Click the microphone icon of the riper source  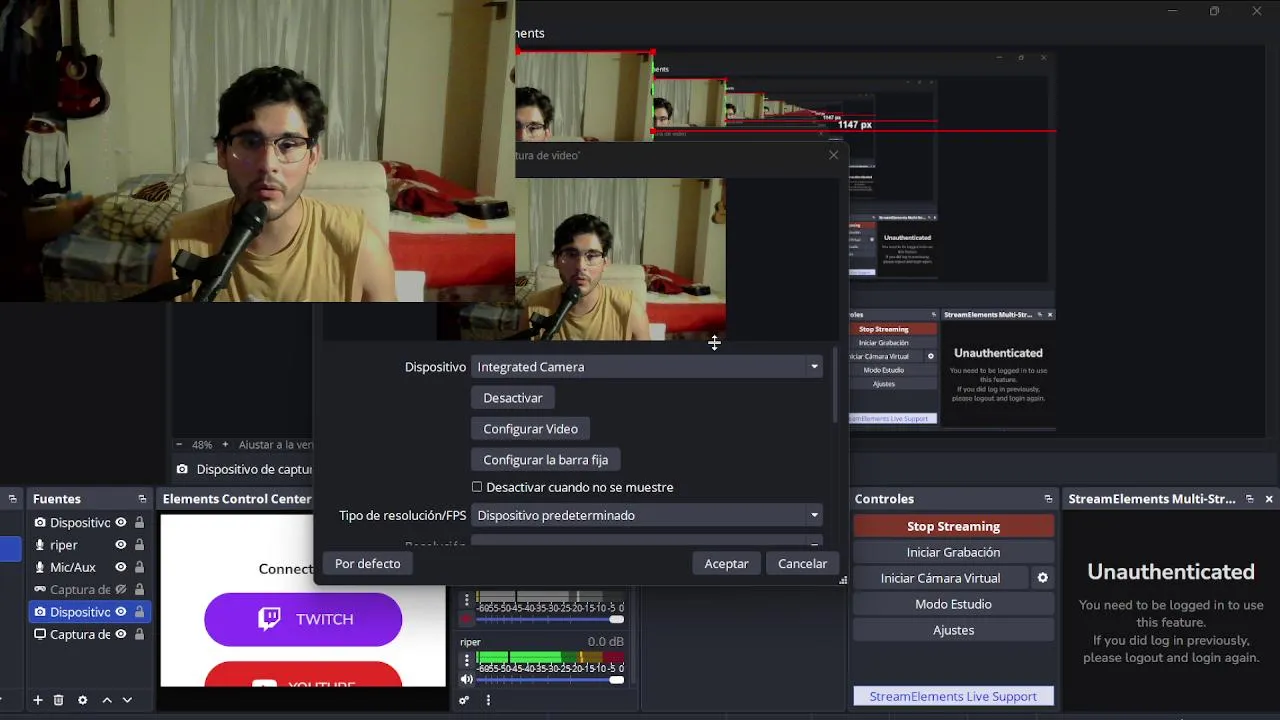[x=40, y=545]
